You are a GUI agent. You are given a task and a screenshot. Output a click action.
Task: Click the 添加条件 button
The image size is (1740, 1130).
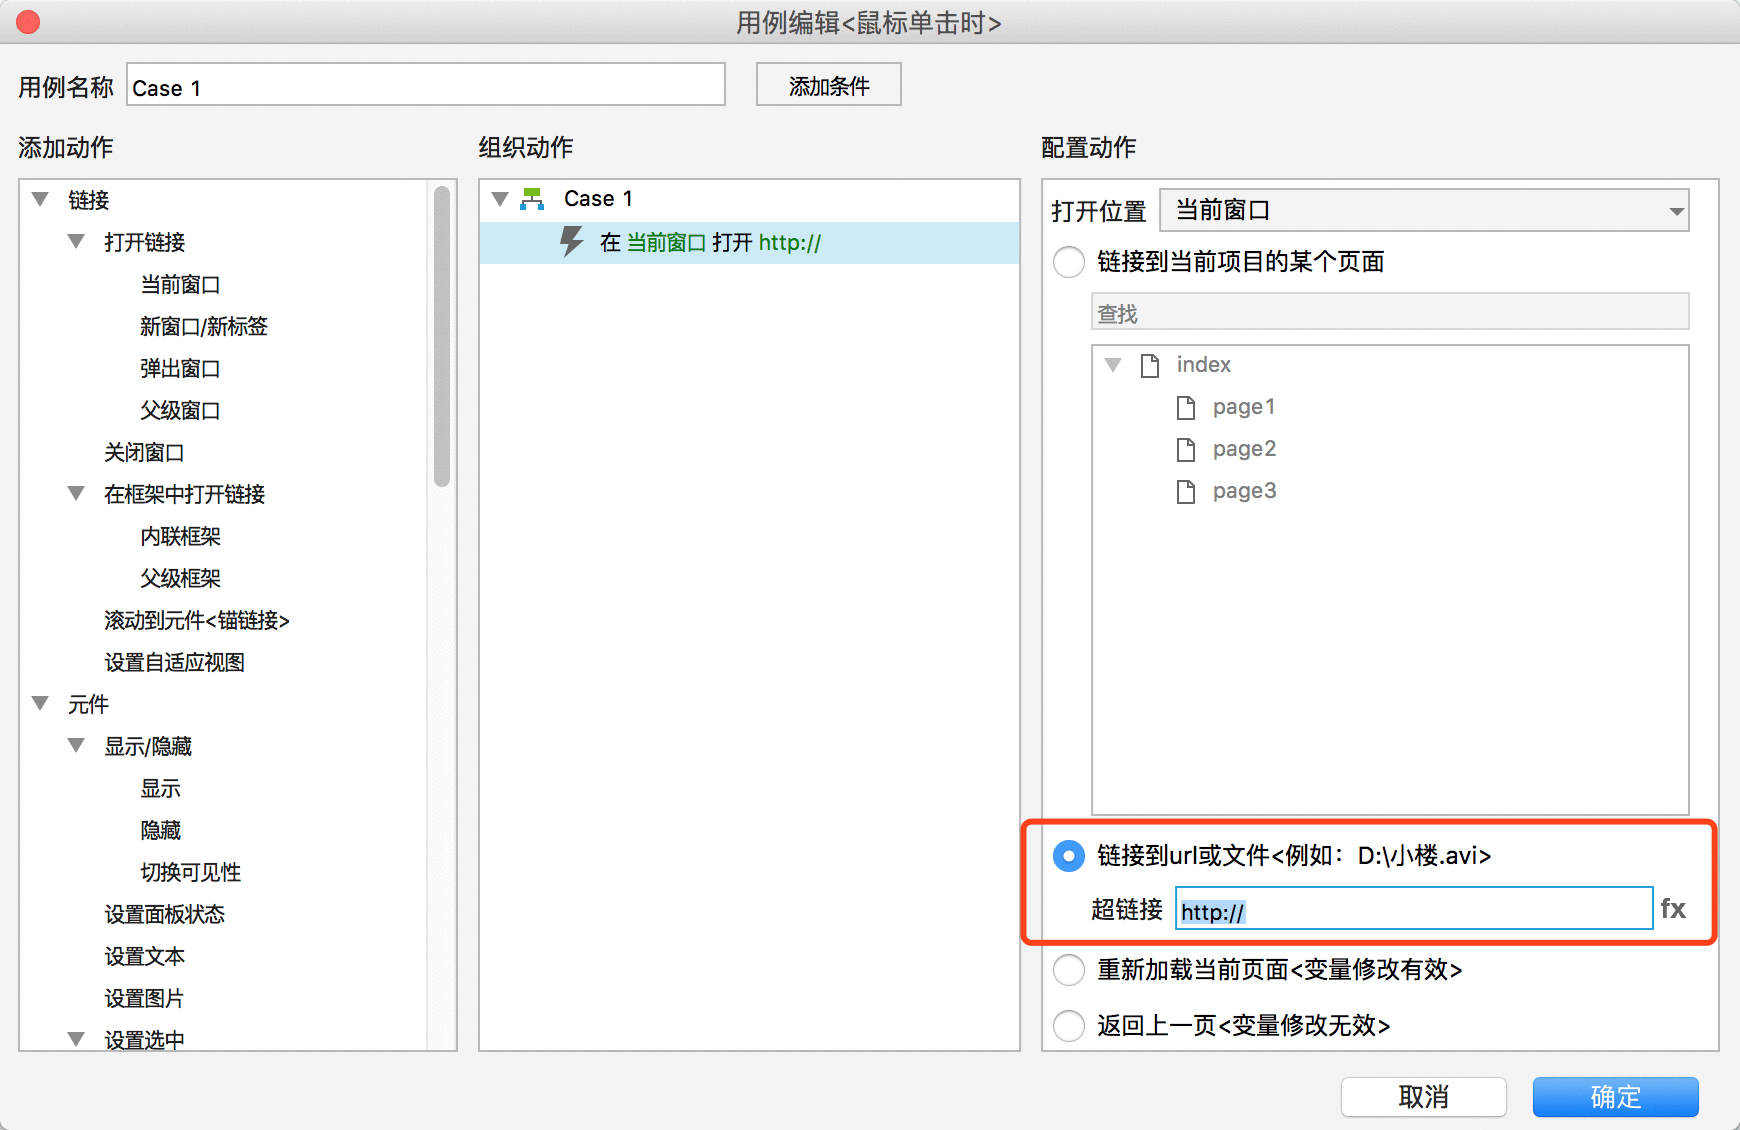coord(829,85)
